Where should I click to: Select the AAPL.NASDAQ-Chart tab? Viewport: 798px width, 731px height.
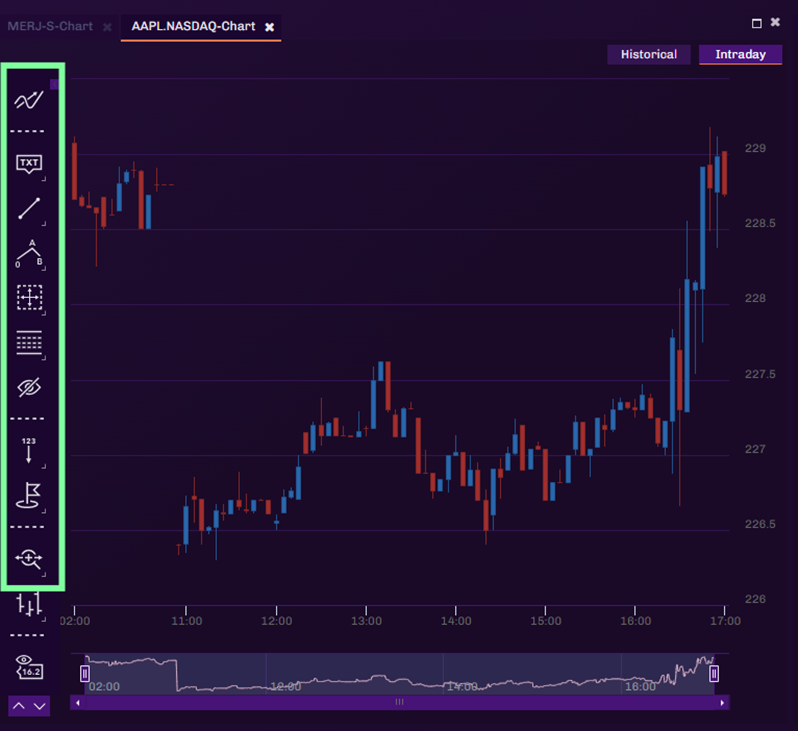pos(192,26)
